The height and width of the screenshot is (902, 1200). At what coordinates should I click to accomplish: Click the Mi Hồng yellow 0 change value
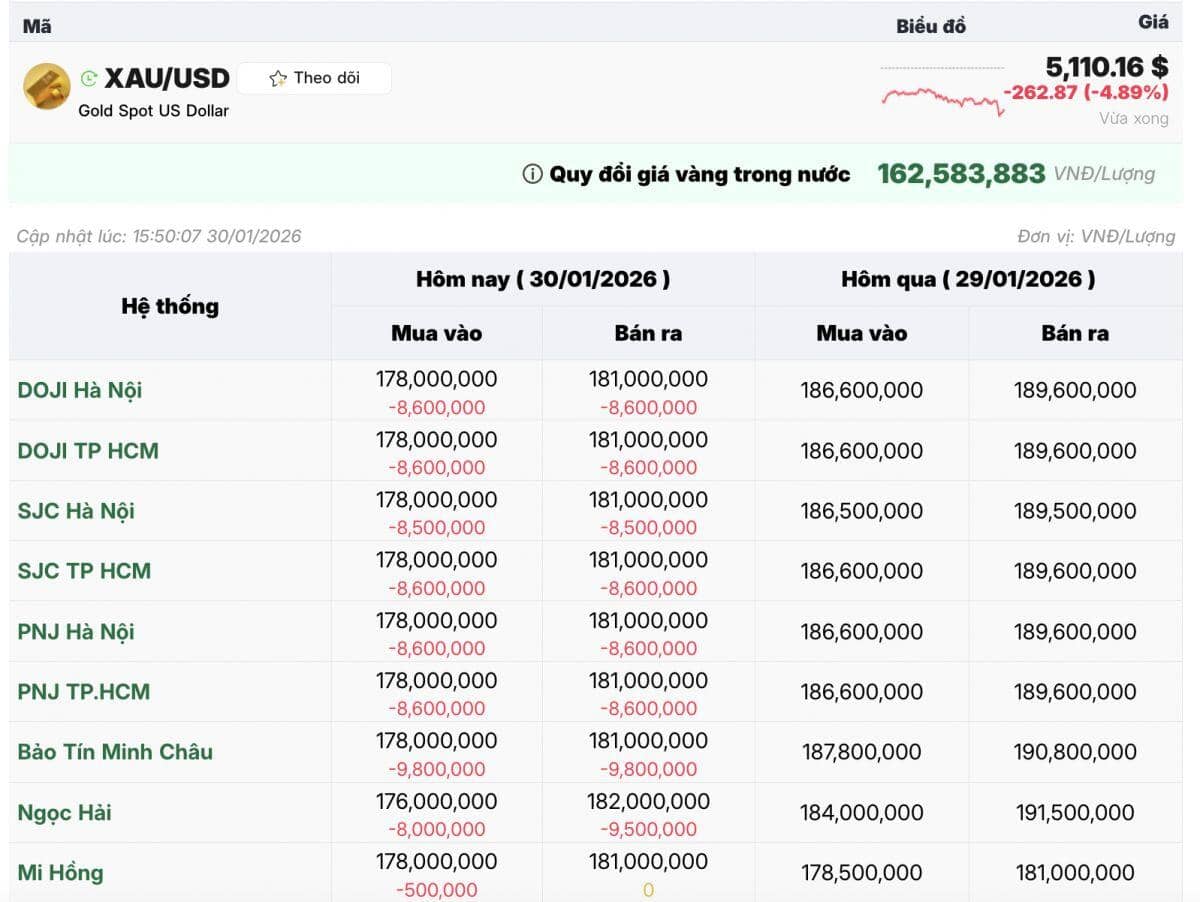(x=648, y=890)
